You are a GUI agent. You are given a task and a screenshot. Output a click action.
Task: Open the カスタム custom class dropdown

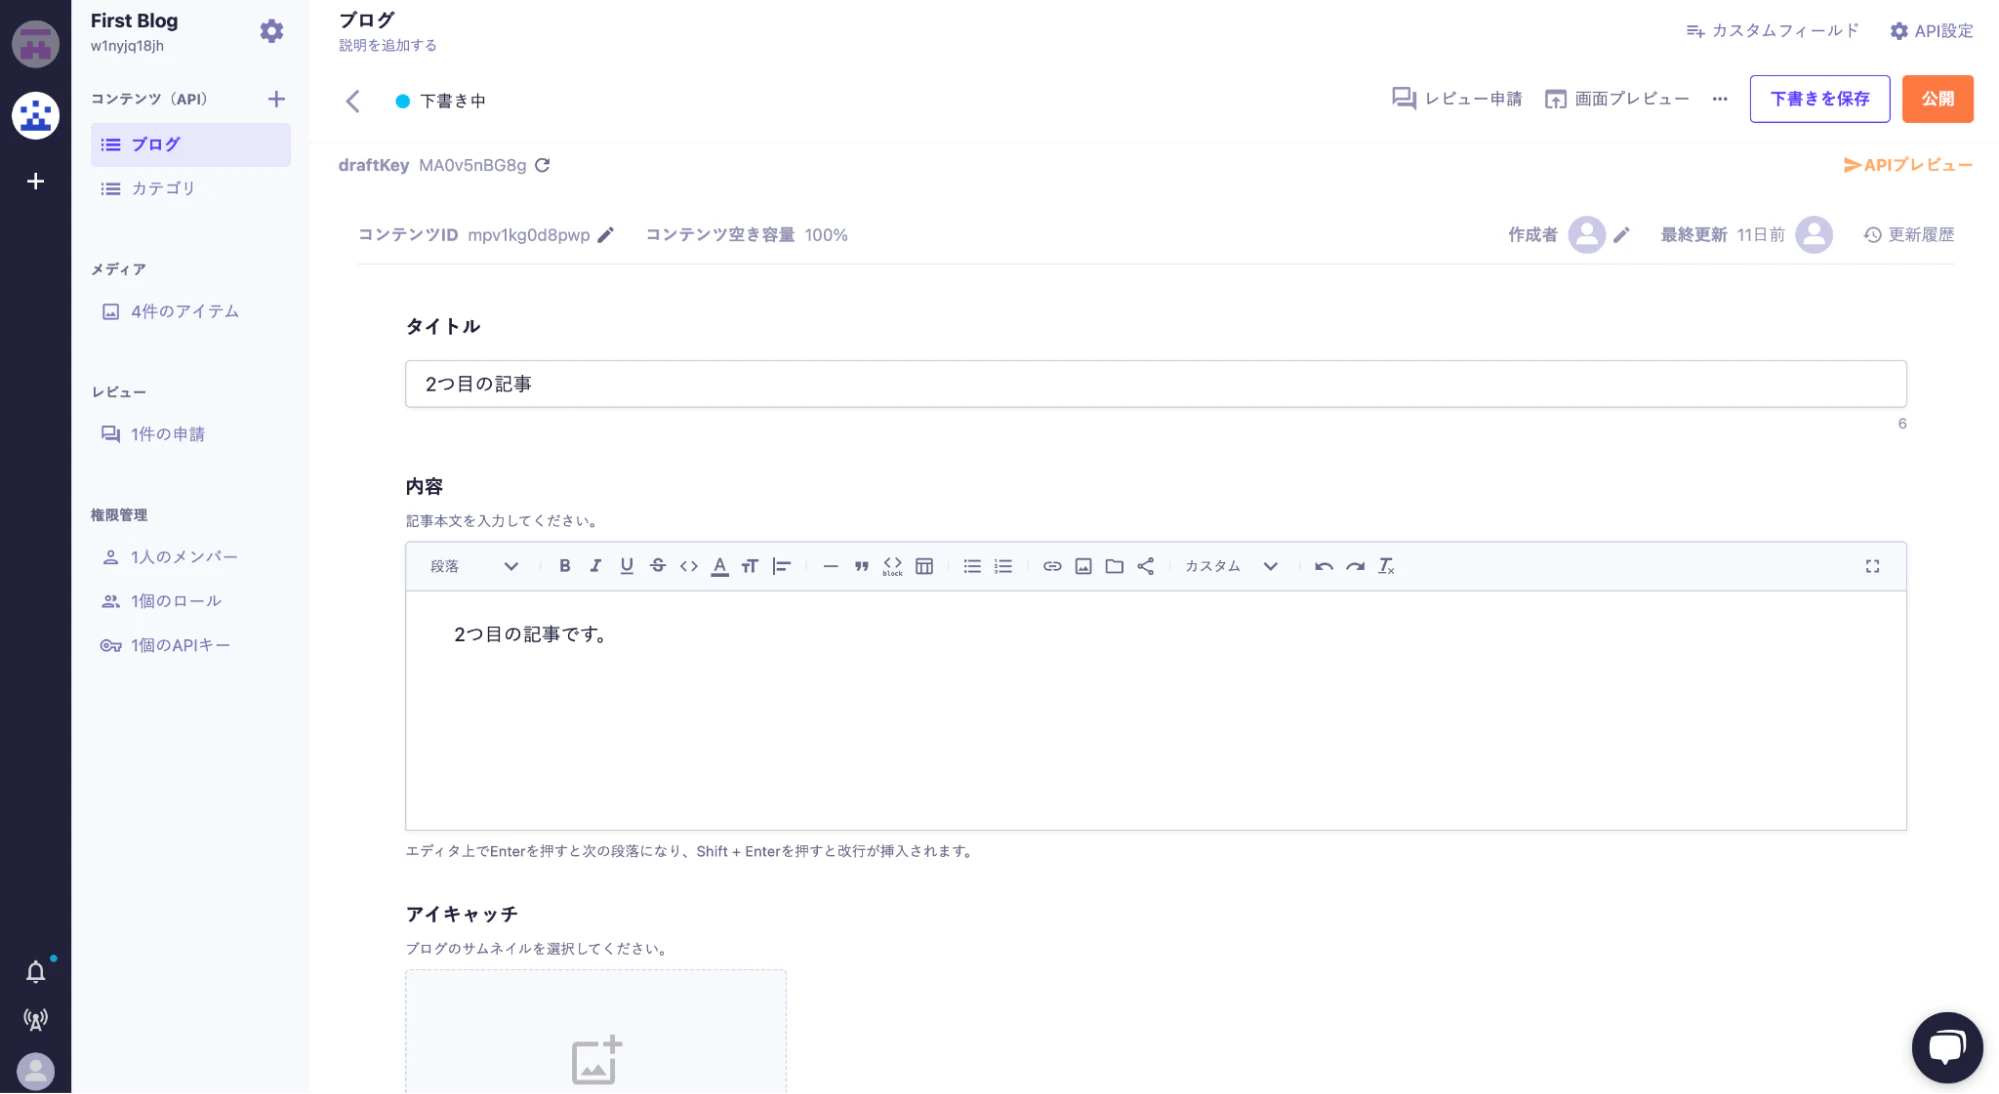(1231, 566)
